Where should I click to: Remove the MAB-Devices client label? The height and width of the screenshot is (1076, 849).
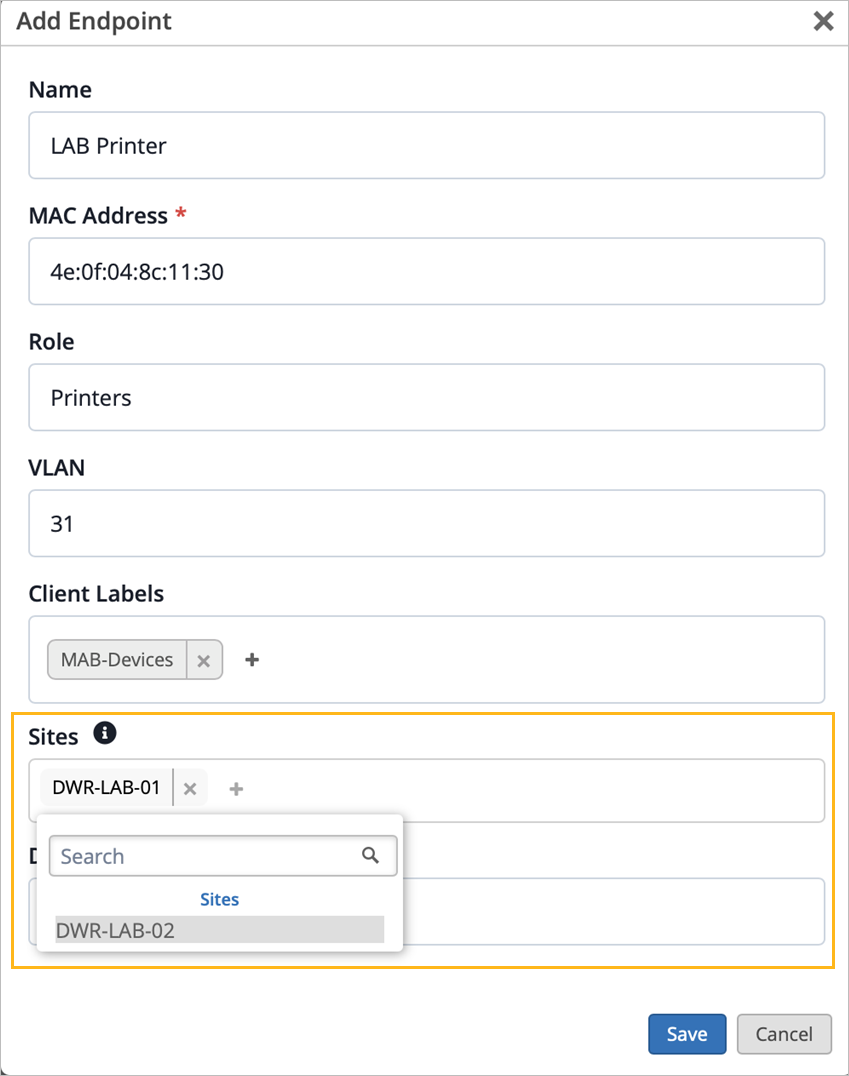204,660
